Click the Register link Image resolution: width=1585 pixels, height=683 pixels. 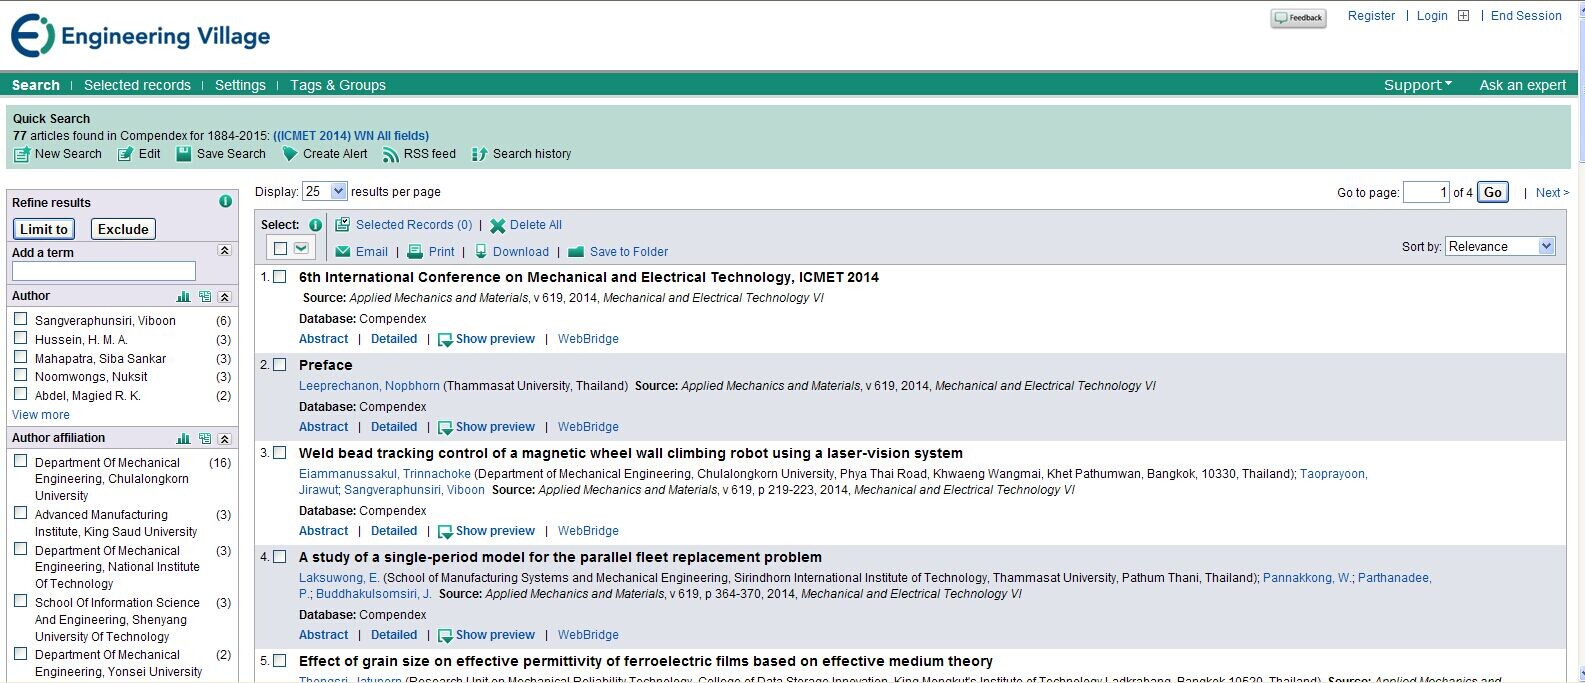1371,16
